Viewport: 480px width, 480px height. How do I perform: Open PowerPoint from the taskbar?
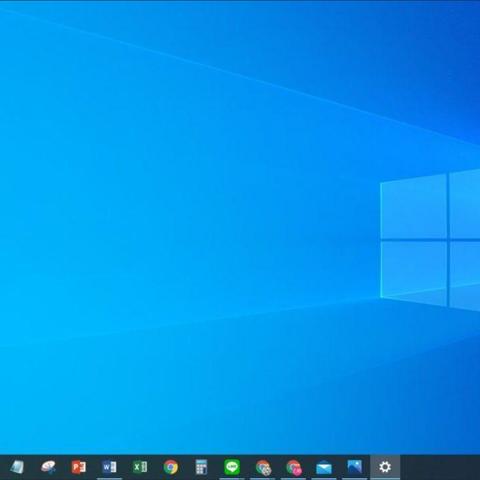79,467
